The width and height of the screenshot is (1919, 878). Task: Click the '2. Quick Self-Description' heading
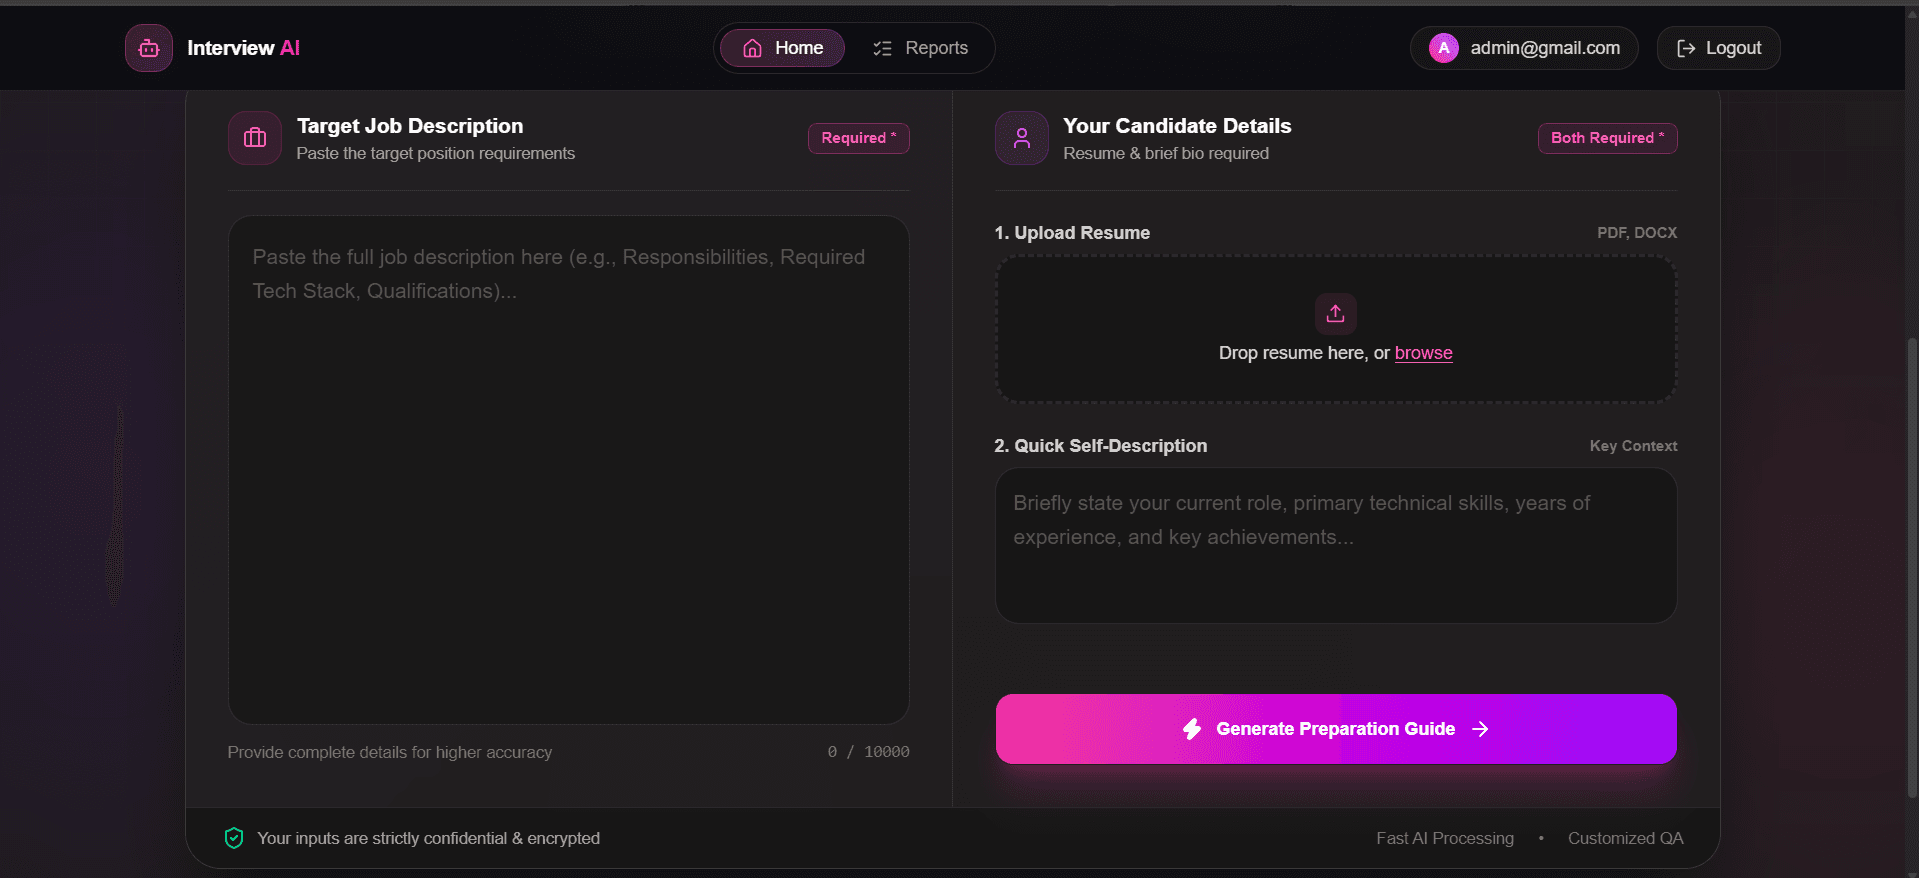point(1101,446)
